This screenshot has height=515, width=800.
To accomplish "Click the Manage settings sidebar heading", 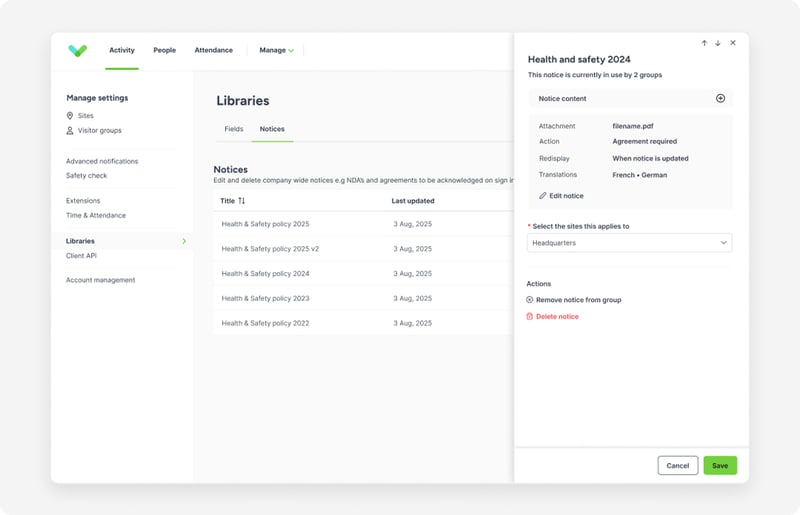I will coord(97,98).
